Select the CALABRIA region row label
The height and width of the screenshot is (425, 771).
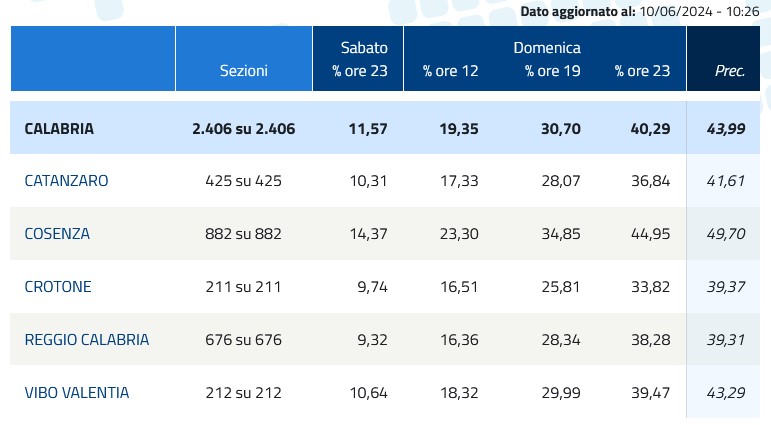[59, 128]
